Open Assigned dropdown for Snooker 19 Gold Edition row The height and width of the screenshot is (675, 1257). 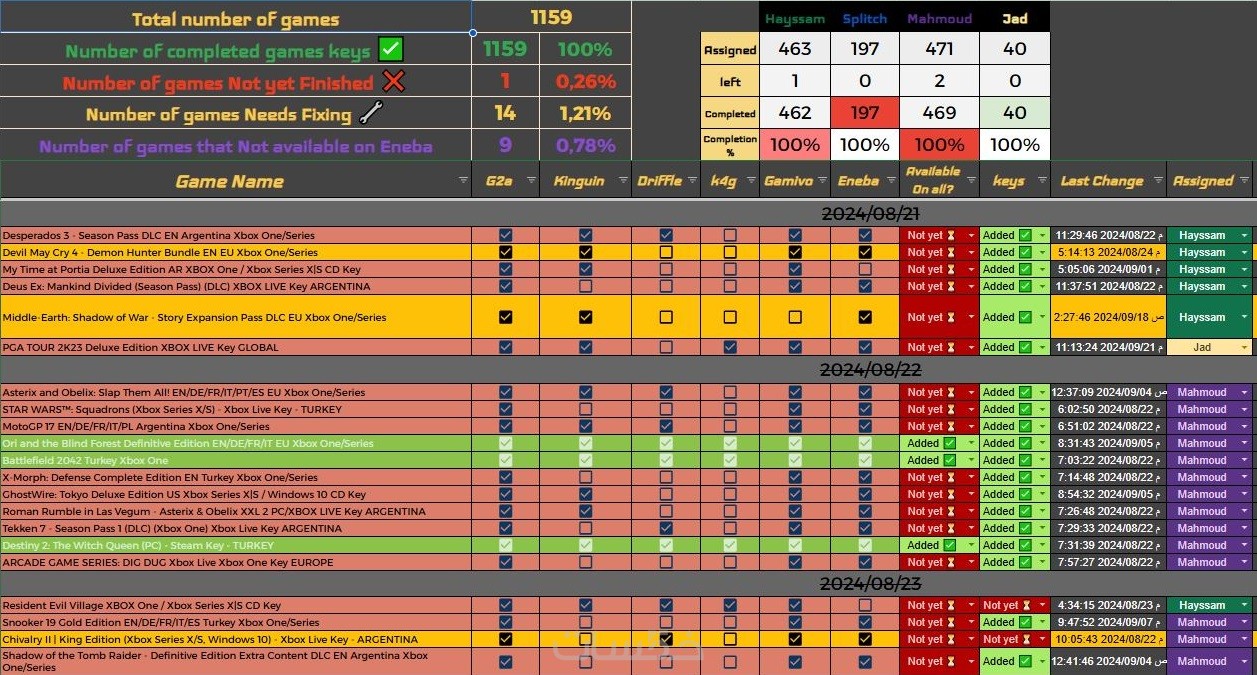click(x=1245, y=622)
